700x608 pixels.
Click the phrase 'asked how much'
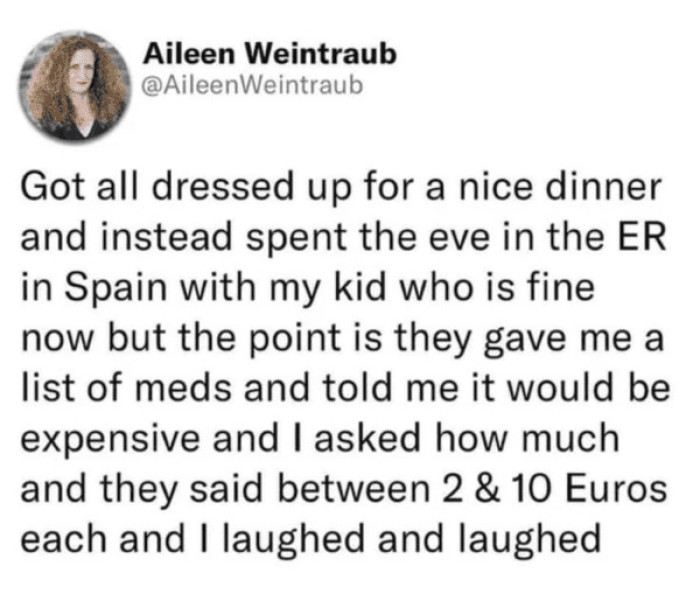coord(467,438)
